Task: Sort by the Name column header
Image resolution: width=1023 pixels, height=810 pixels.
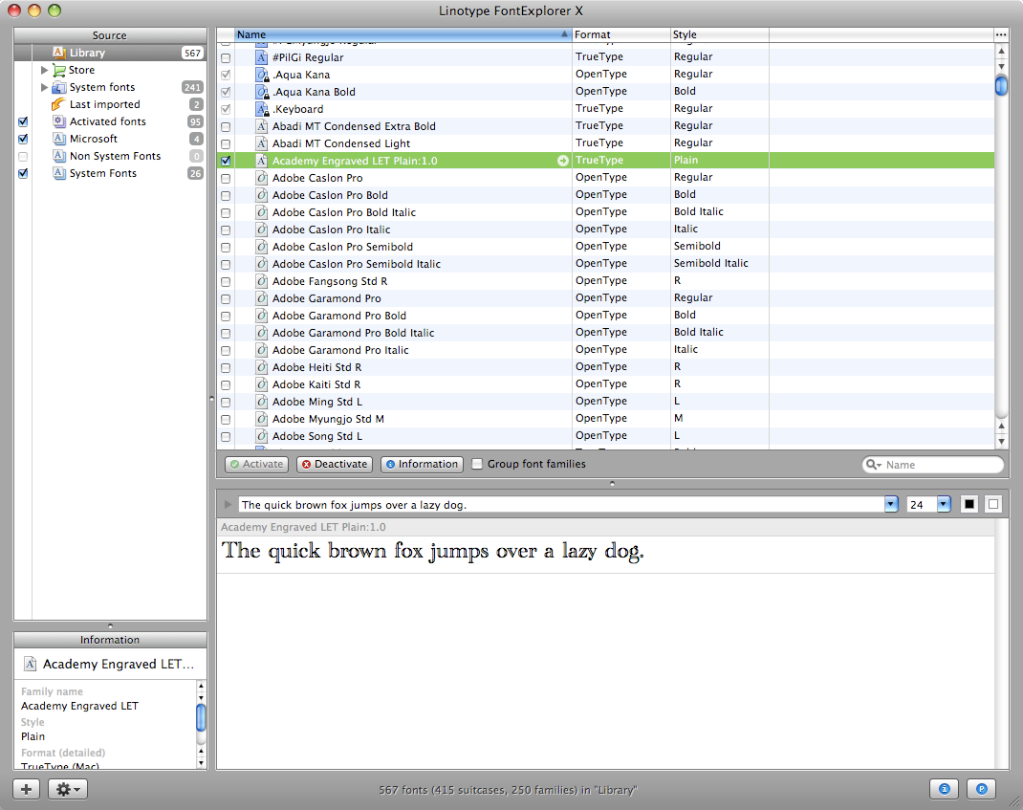Action: click(403, 35)
